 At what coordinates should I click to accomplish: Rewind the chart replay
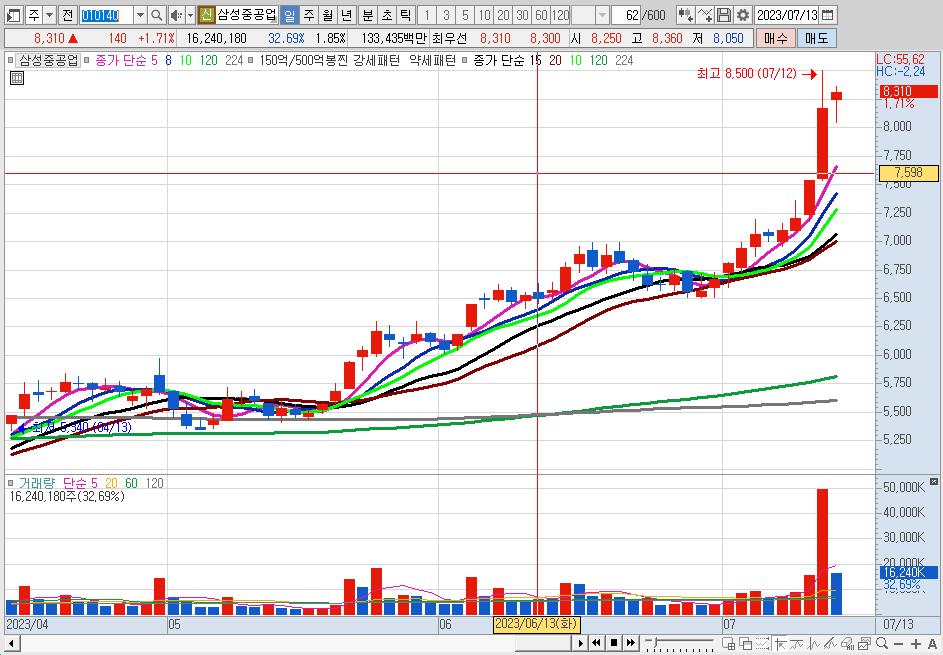pos(596,644)
